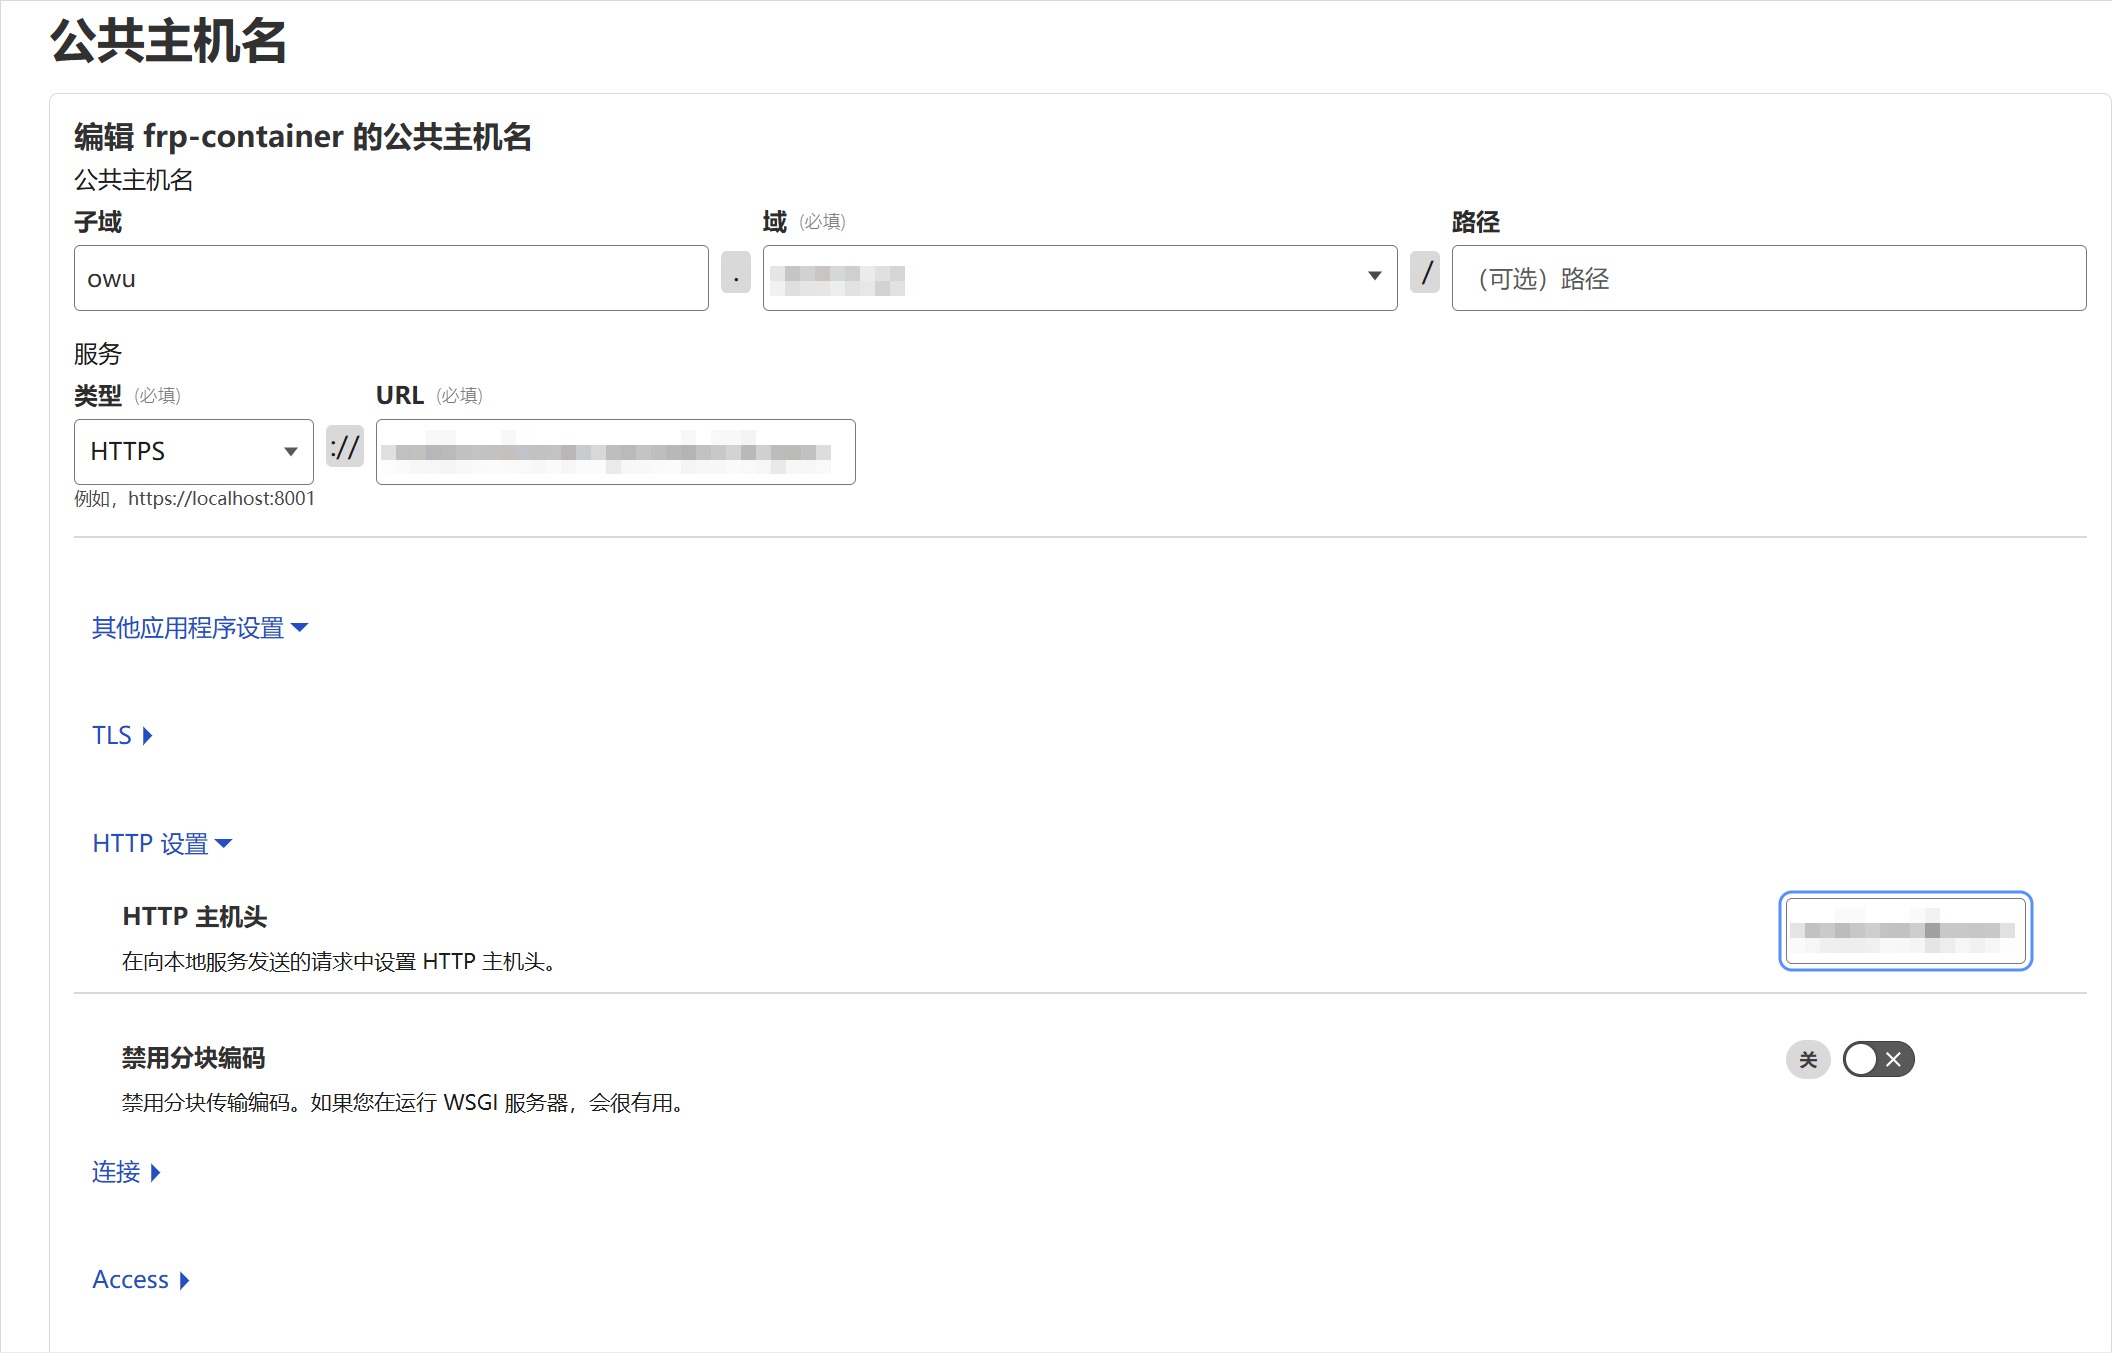The height and width of the screenshot is (1353, 2112).
Task: Click the dot separator after subdomain
Action: (735, 272)
